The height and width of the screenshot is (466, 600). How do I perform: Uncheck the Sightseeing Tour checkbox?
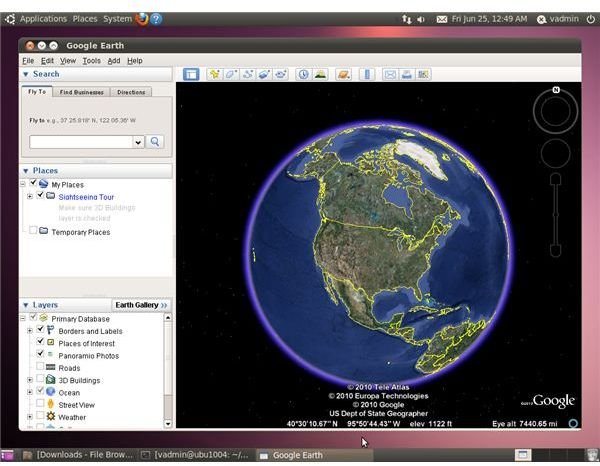40,195
